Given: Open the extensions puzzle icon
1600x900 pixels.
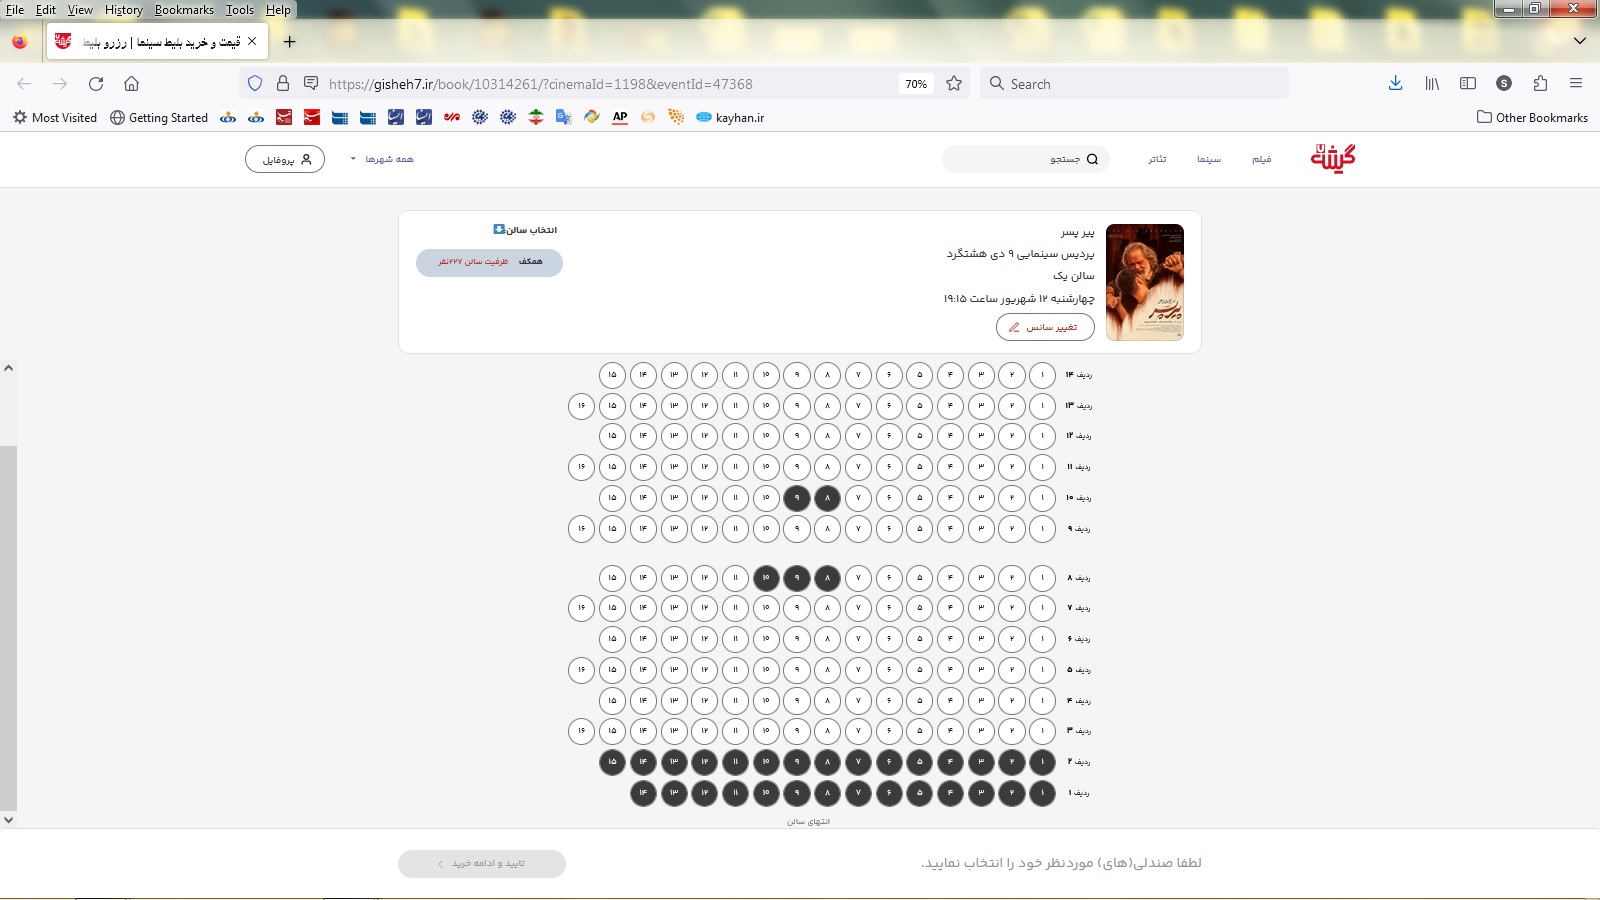Looking at the screenshot, I should coord(1540,84).
